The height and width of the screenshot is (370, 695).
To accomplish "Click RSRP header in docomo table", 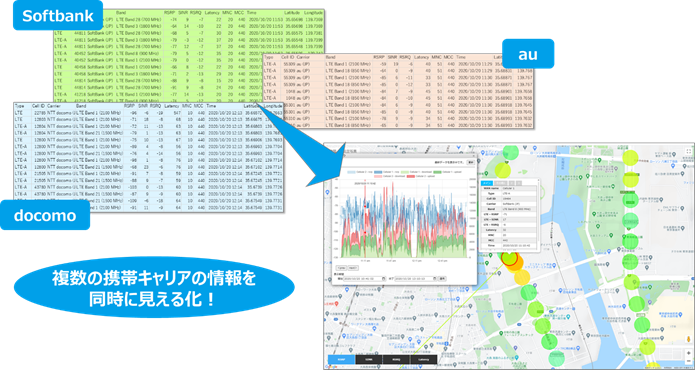I will 129,106.
